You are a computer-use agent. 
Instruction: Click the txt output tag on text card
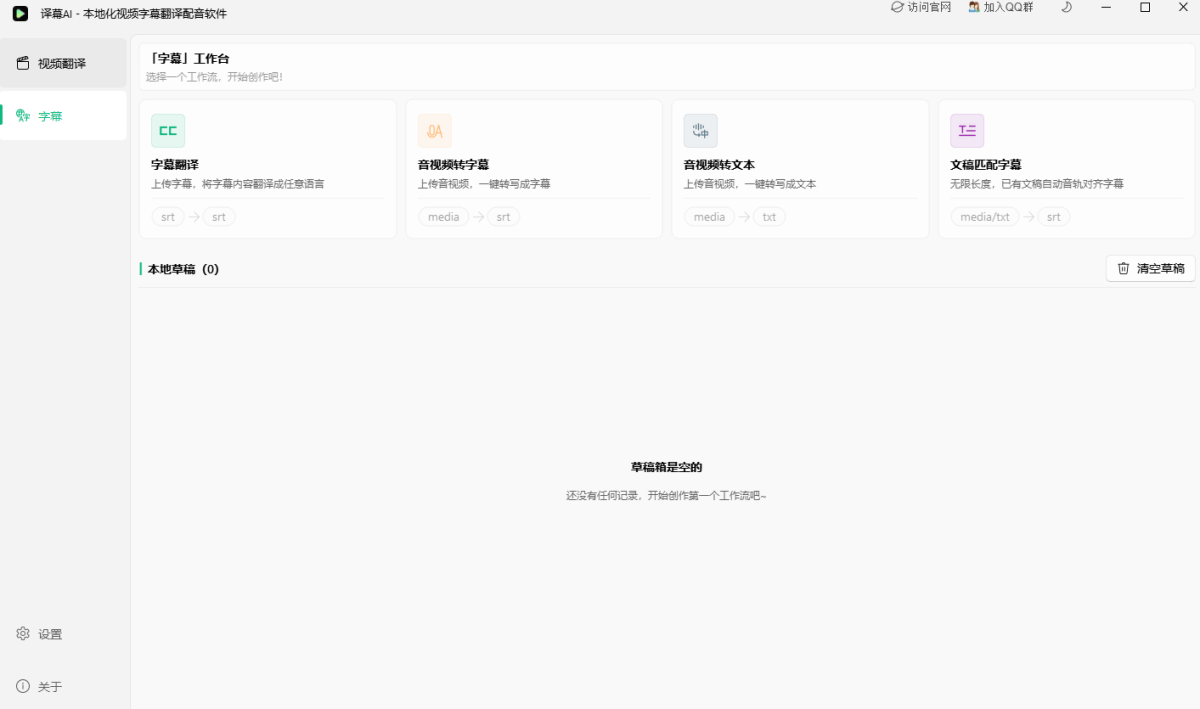coord(769,217)
